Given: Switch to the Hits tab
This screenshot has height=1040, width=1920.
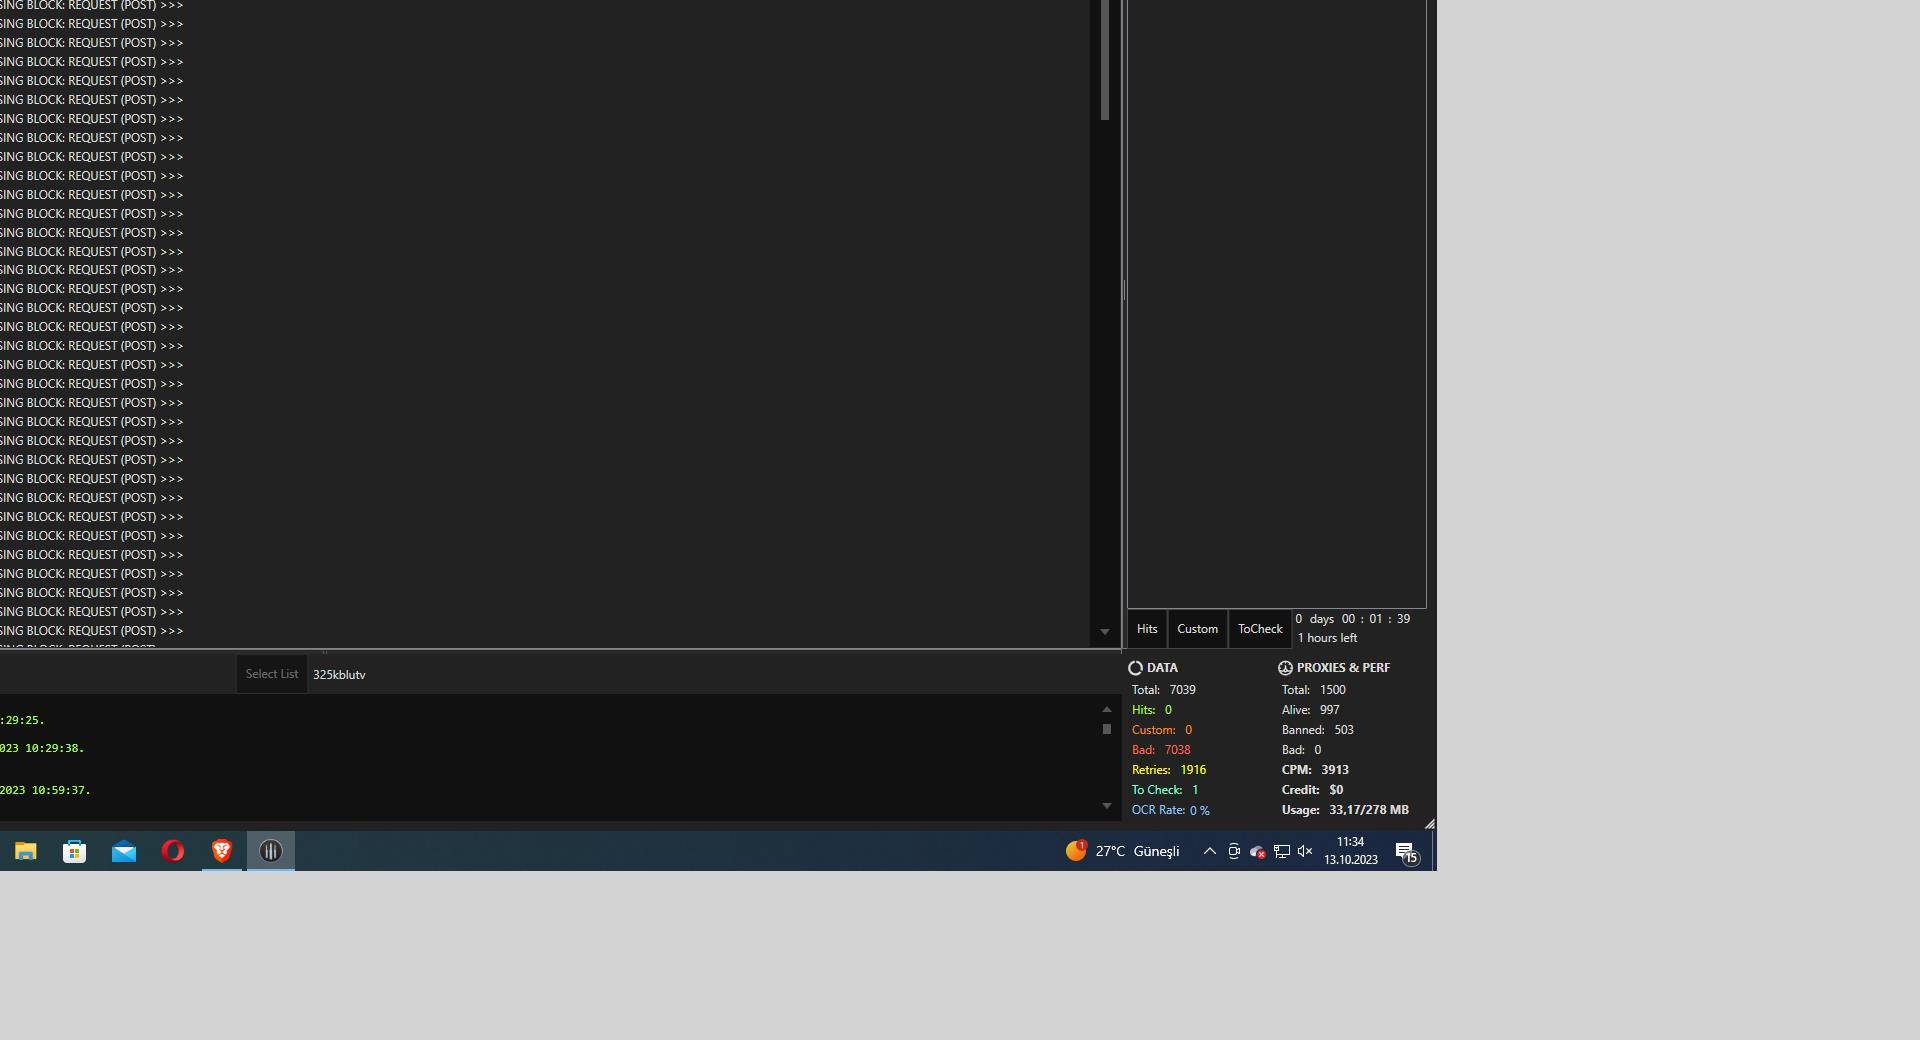Looking at the screenshot, I should point(1147,629).
